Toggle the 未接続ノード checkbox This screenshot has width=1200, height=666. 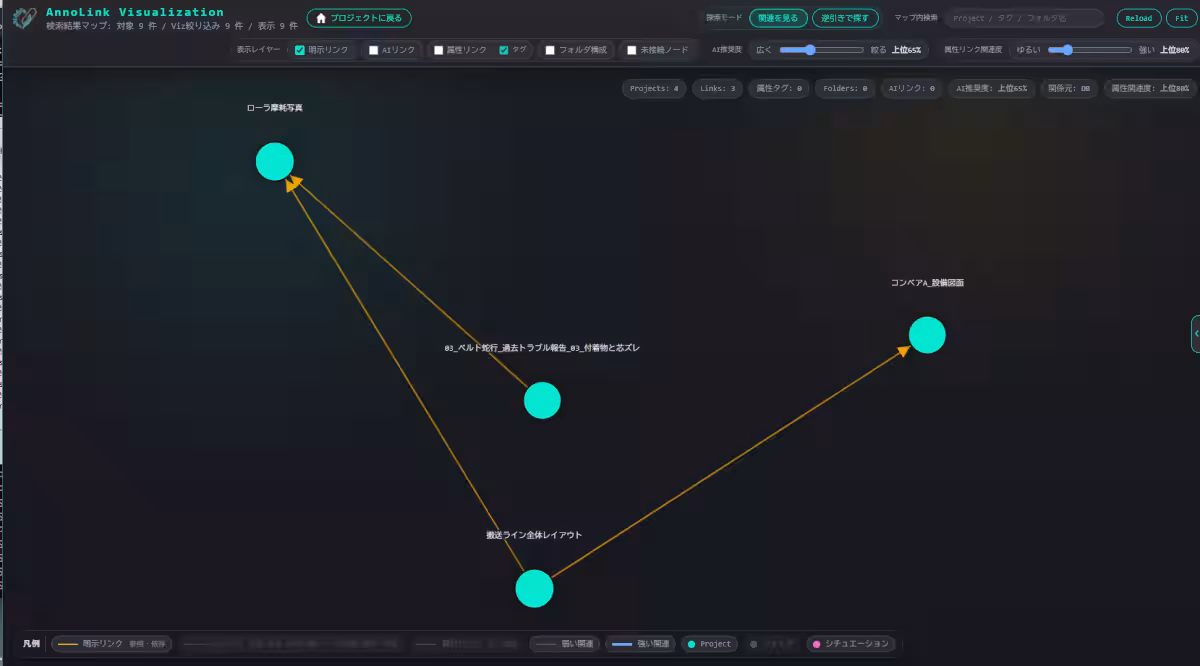click(632, 50)
